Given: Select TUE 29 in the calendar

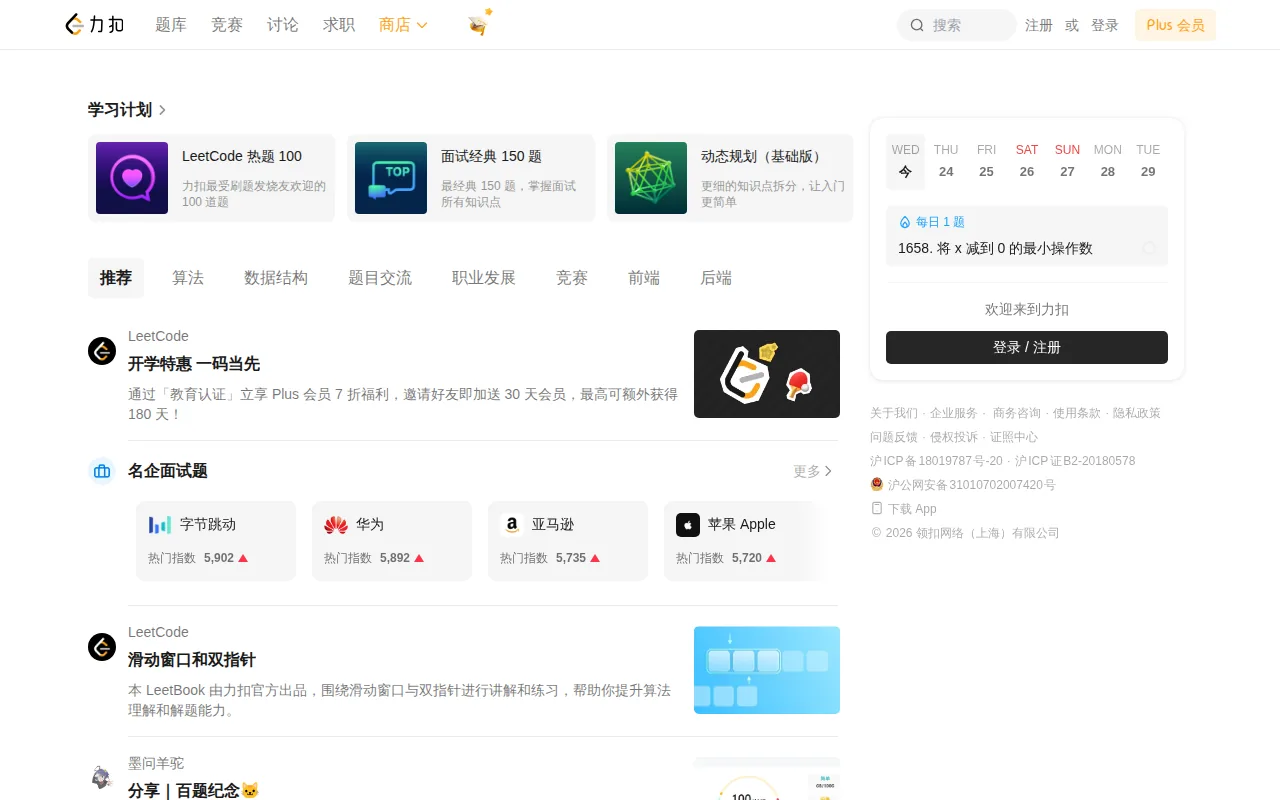Looking at the screenshot, I should (x=1148, y=161).
